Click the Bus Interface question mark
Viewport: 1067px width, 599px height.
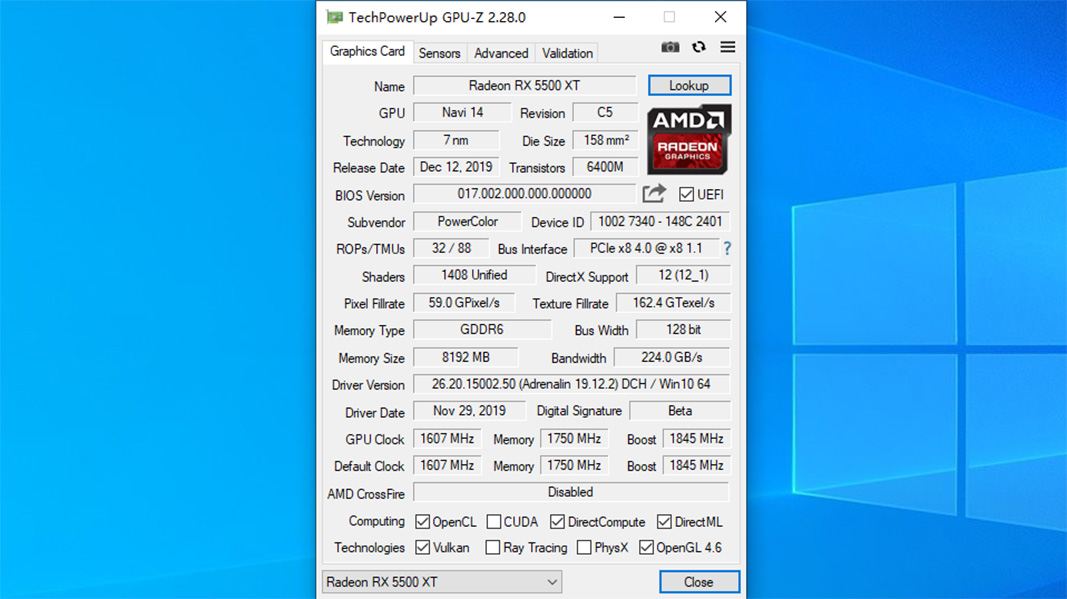727,248
